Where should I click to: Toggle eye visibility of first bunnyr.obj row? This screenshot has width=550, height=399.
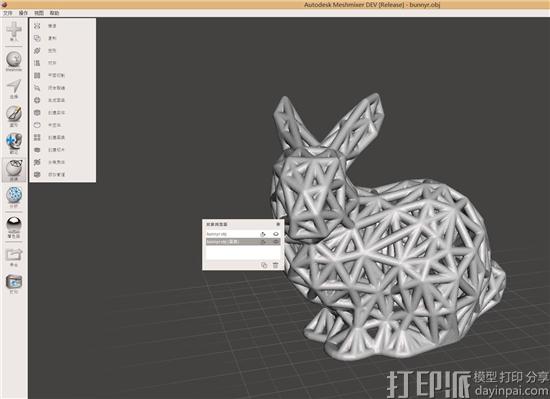(x=276, y=234)
